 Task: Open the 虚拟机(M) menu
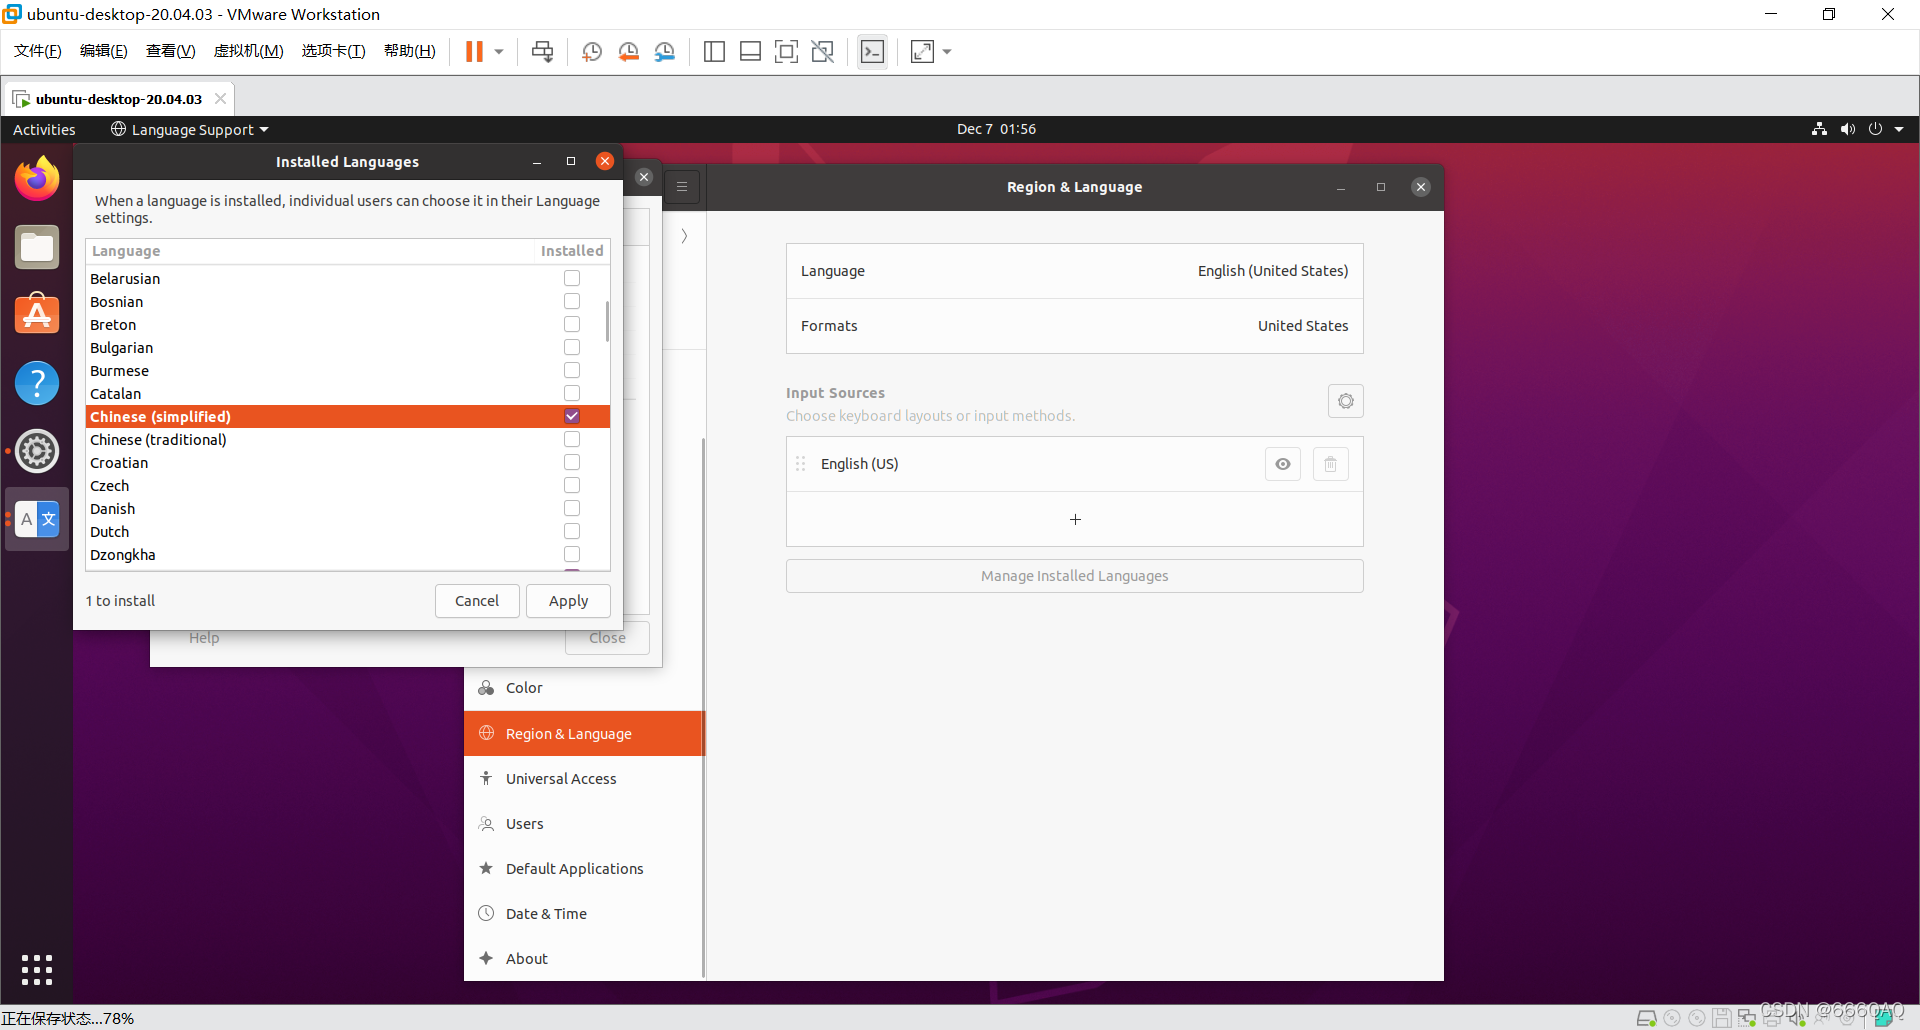pyautogui.click(x=248, y=51)
